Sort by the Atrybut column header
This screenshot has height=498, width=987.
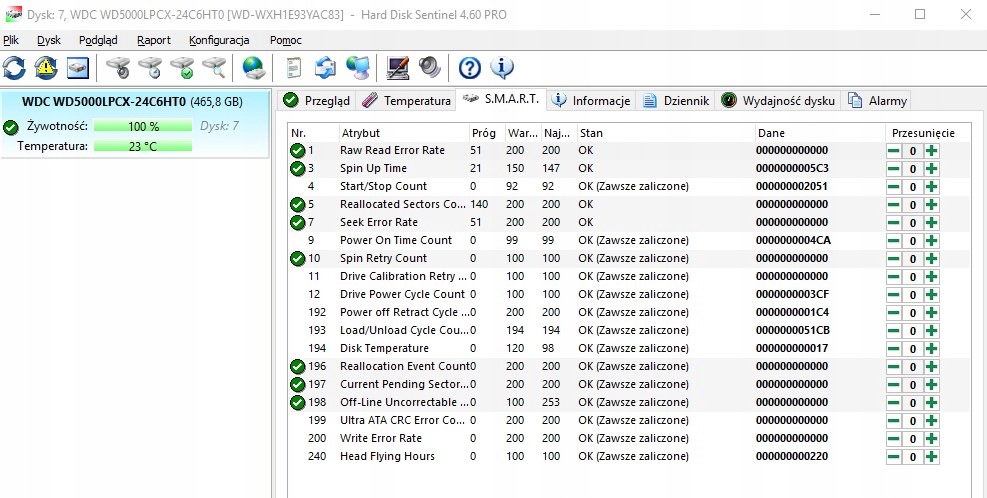[403, 133]
